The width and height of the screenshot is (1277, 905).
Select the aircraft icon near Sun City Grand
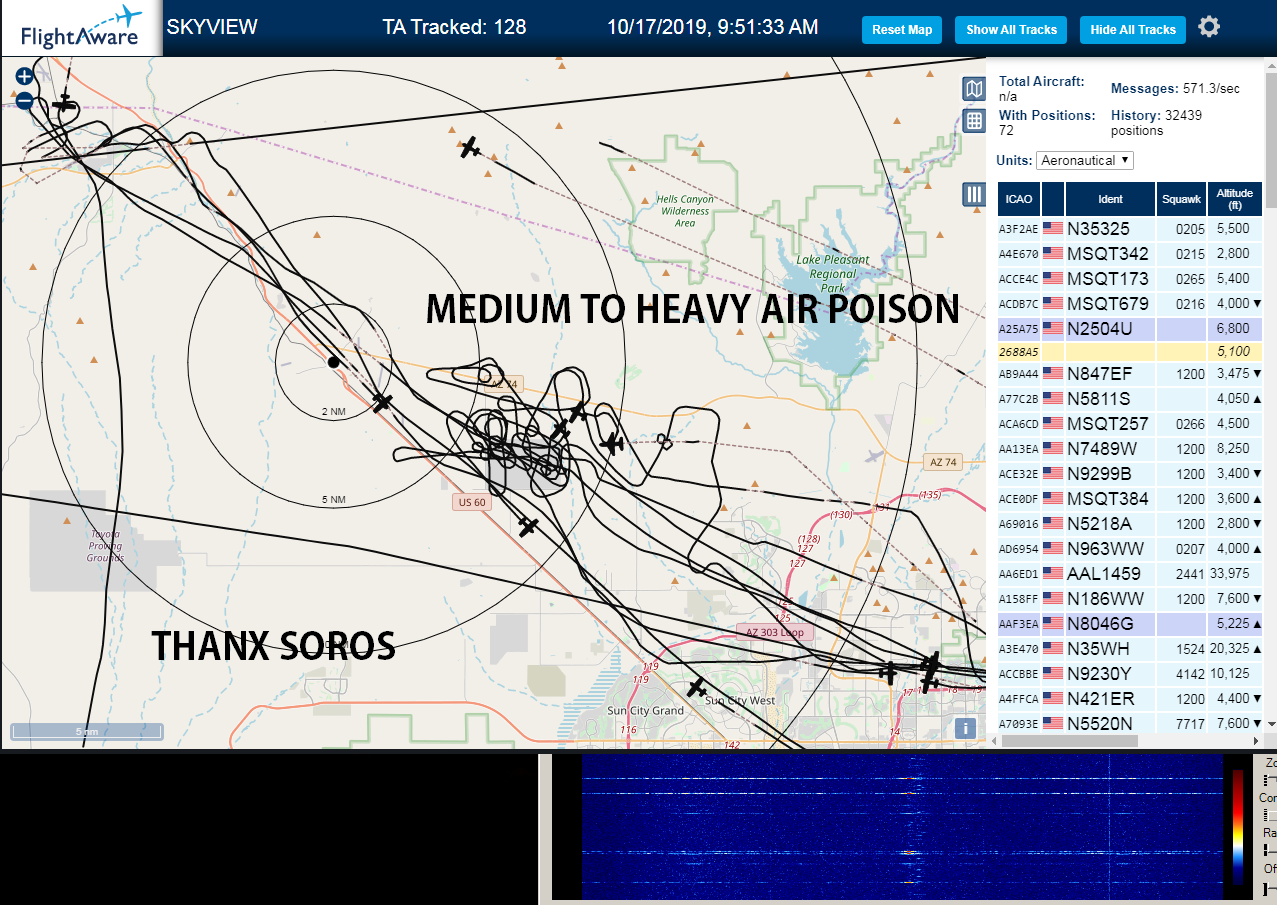tap(697, 688)
